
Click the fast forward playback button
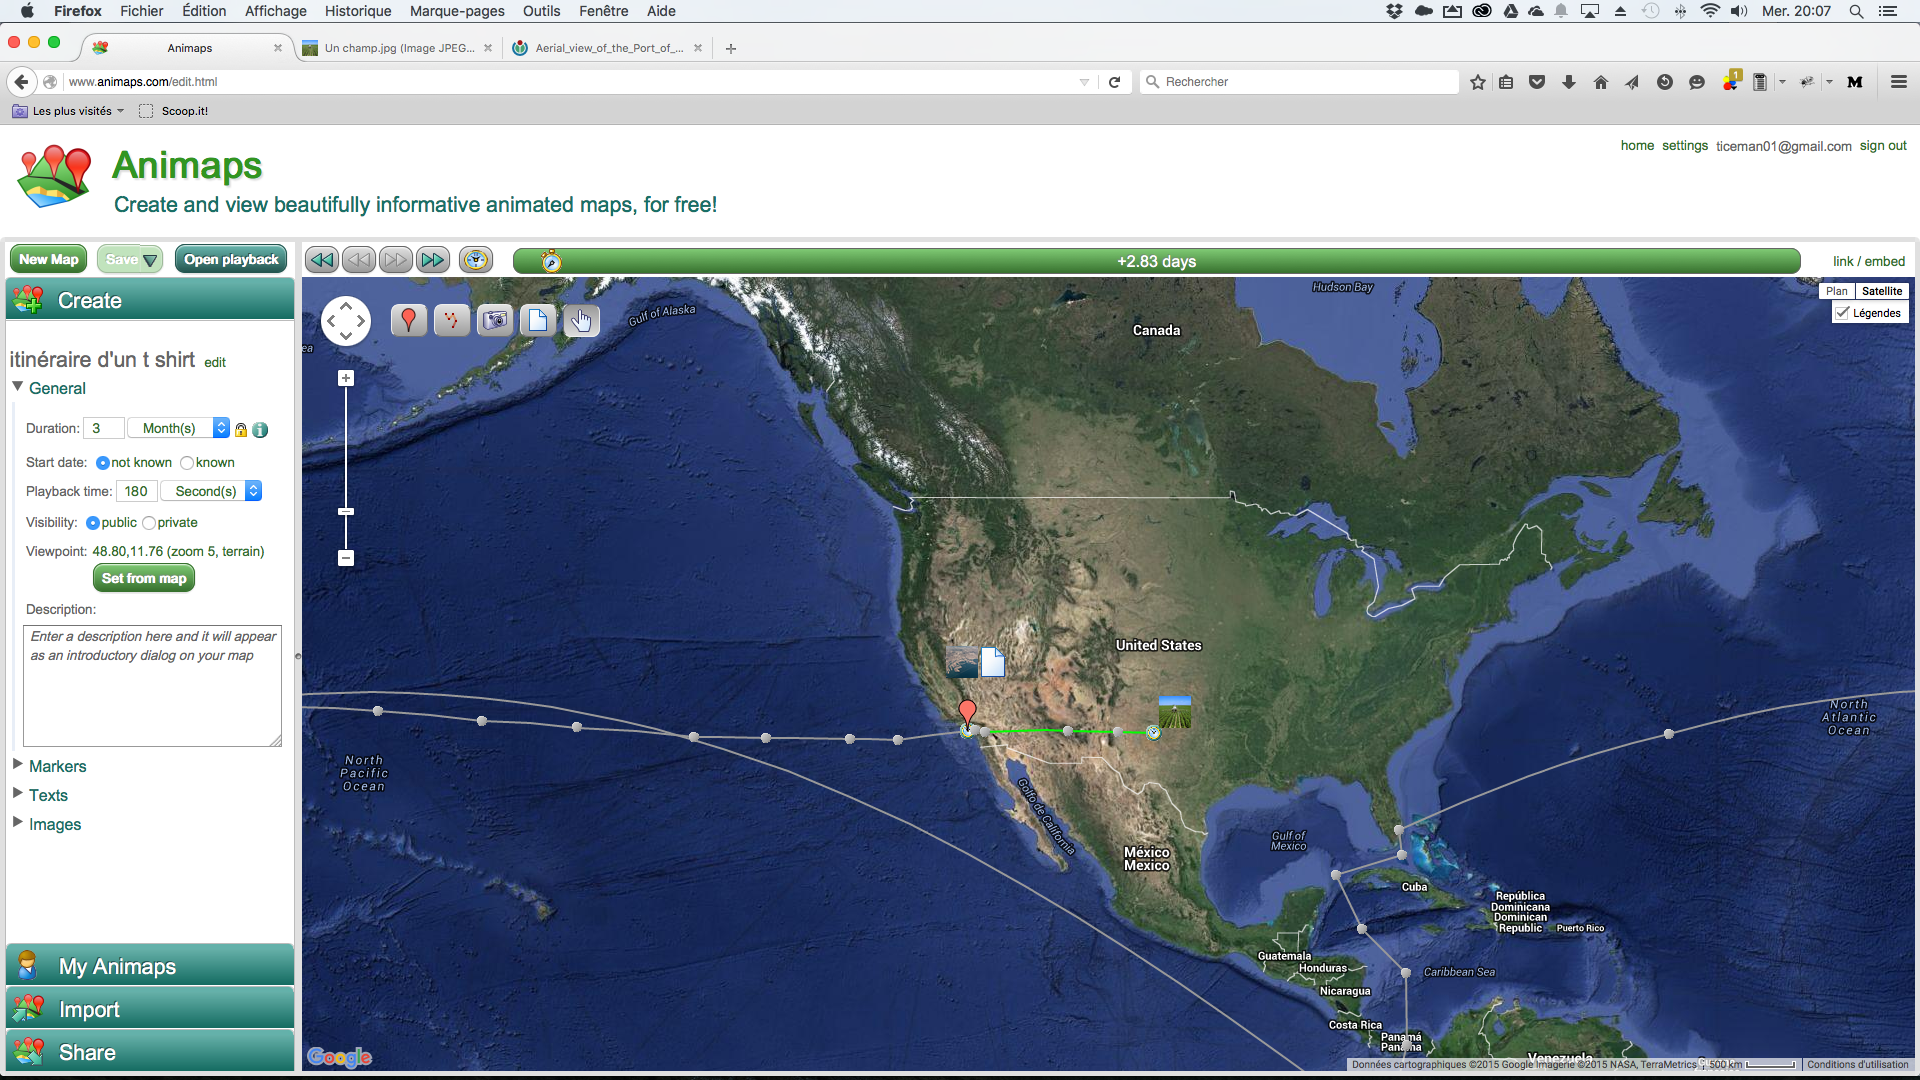tap(431, 260)
